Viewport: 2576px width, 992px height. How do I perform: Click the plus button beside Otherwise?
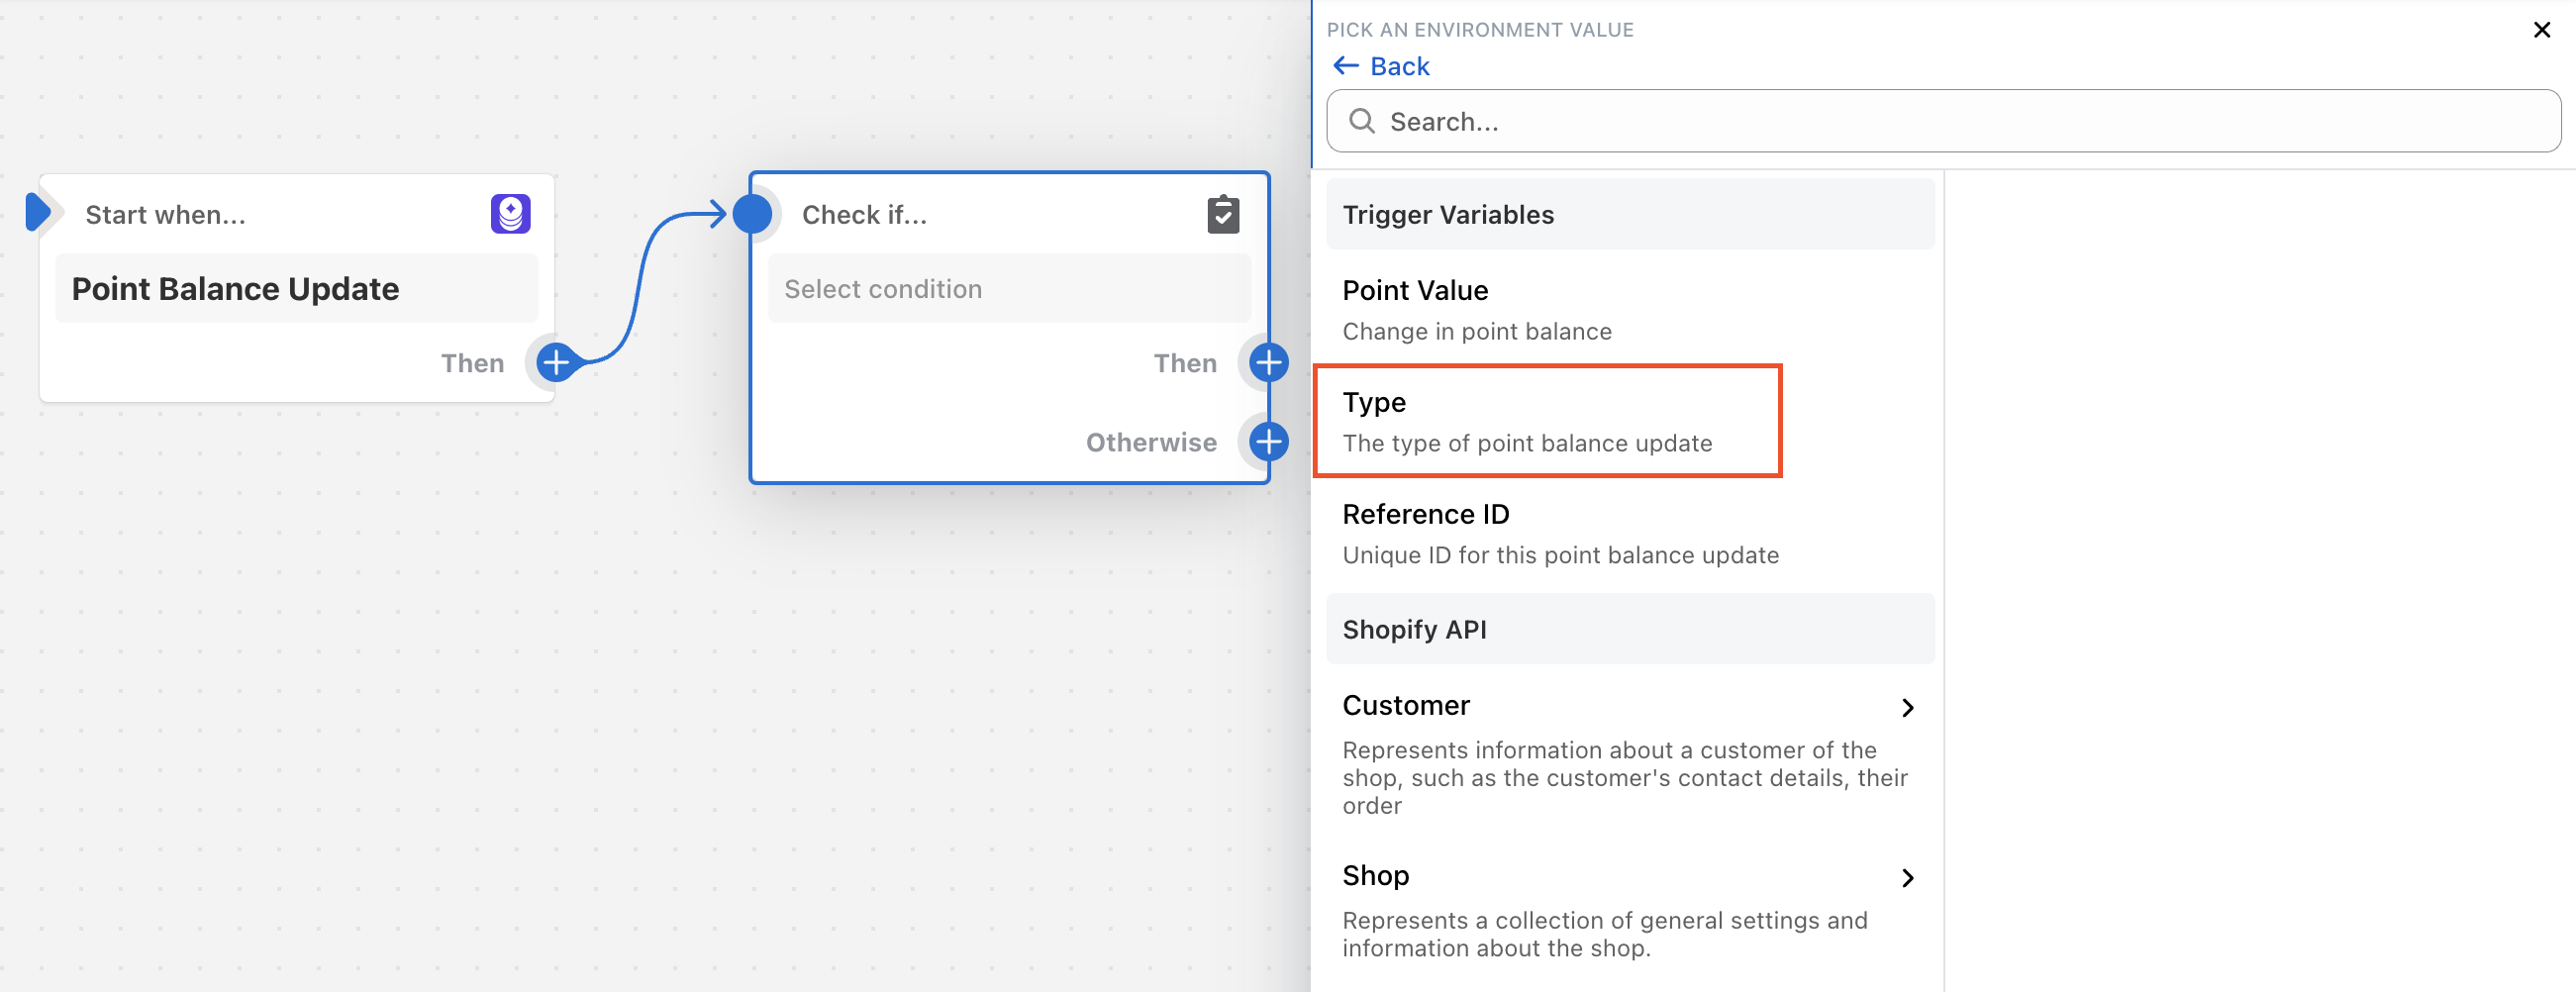pos(1268,442)
